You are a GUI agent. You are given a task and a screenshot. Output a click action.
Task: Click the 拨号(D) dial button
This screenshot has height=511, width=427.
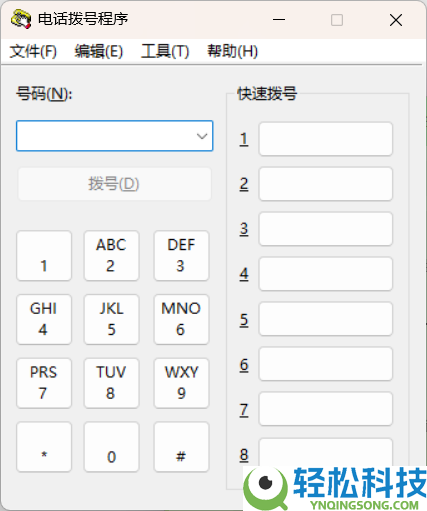tap(114, 184)
